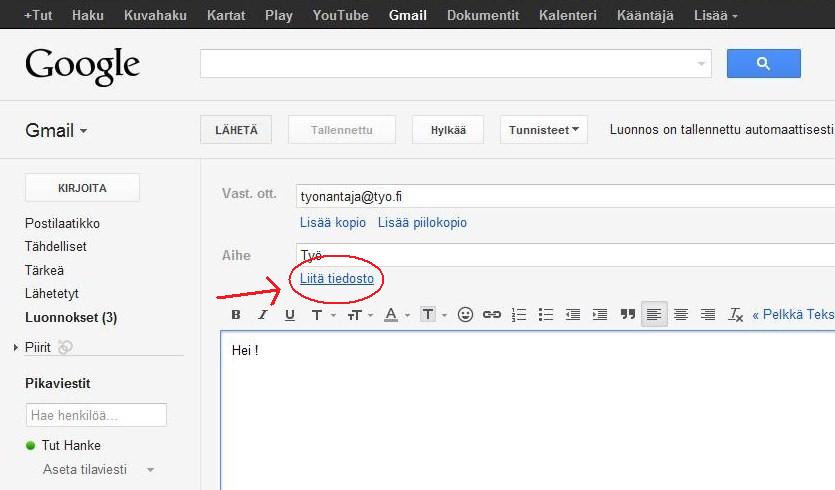
Task: Open the Tunnisteet labels dropdown
Action: coord(544,130)
